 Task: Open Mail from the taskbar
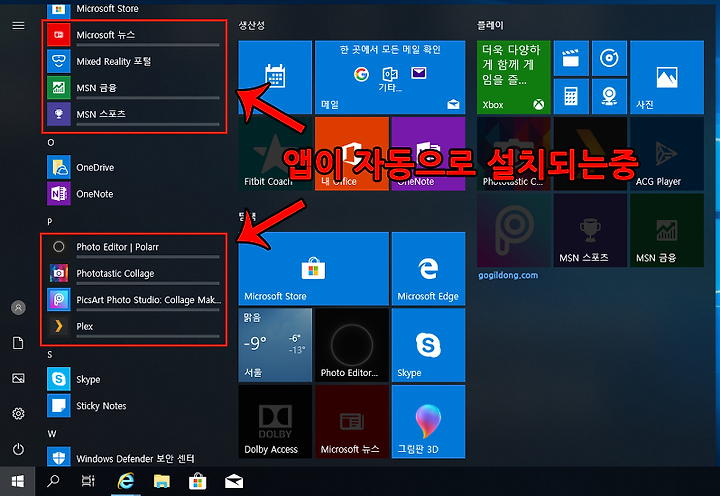[x=234, y=481]
